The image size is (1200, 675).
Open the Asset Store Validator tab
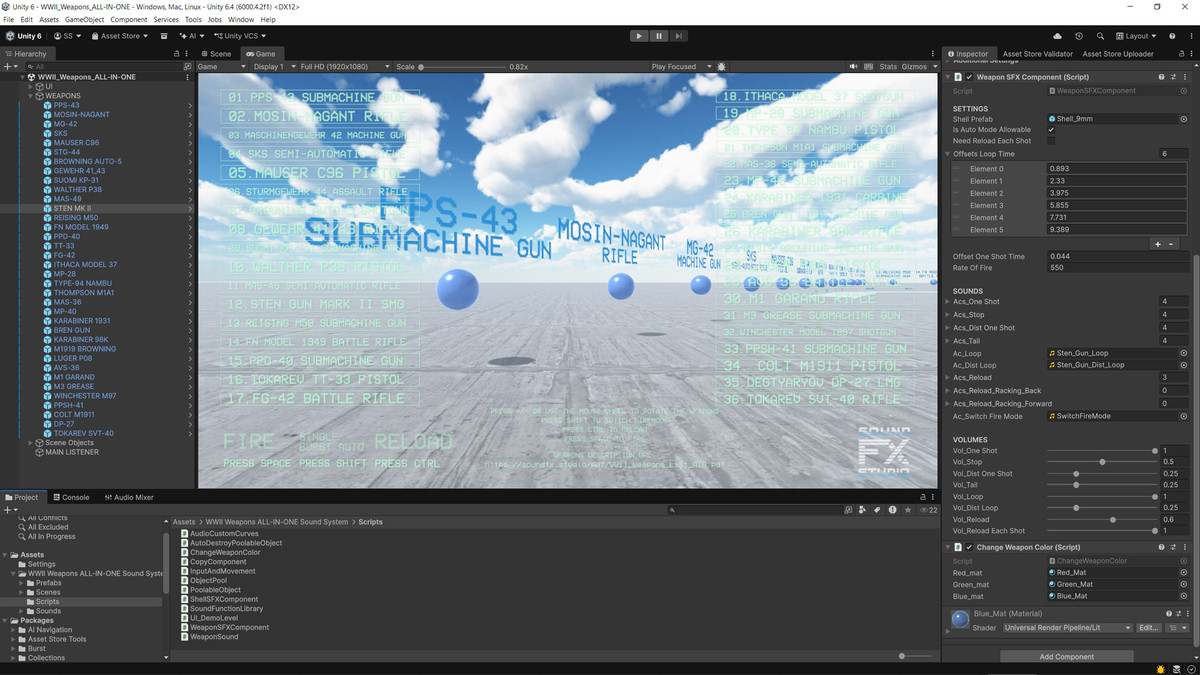pos(1037,54)
